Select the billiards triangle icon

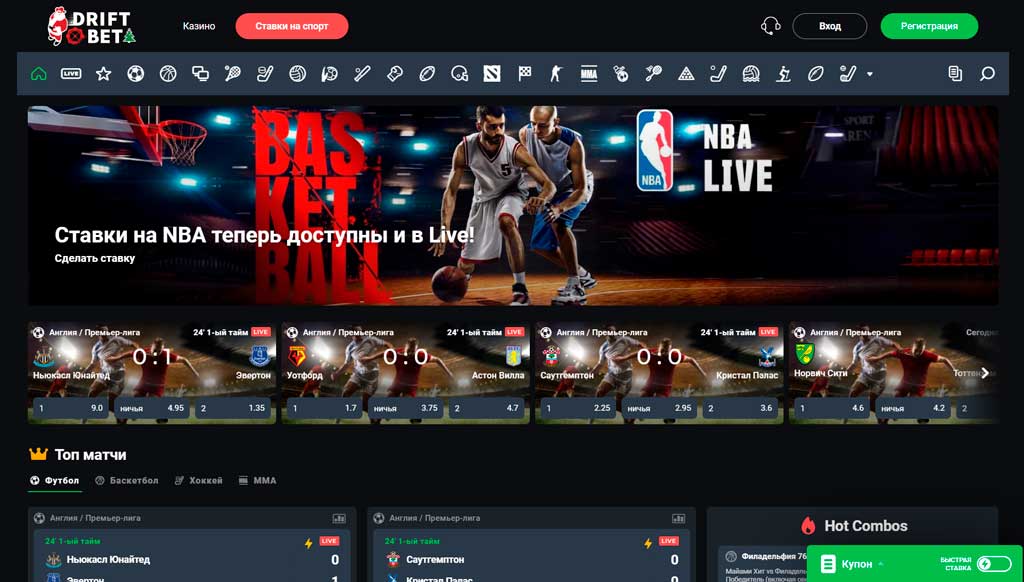coord(686,74)
